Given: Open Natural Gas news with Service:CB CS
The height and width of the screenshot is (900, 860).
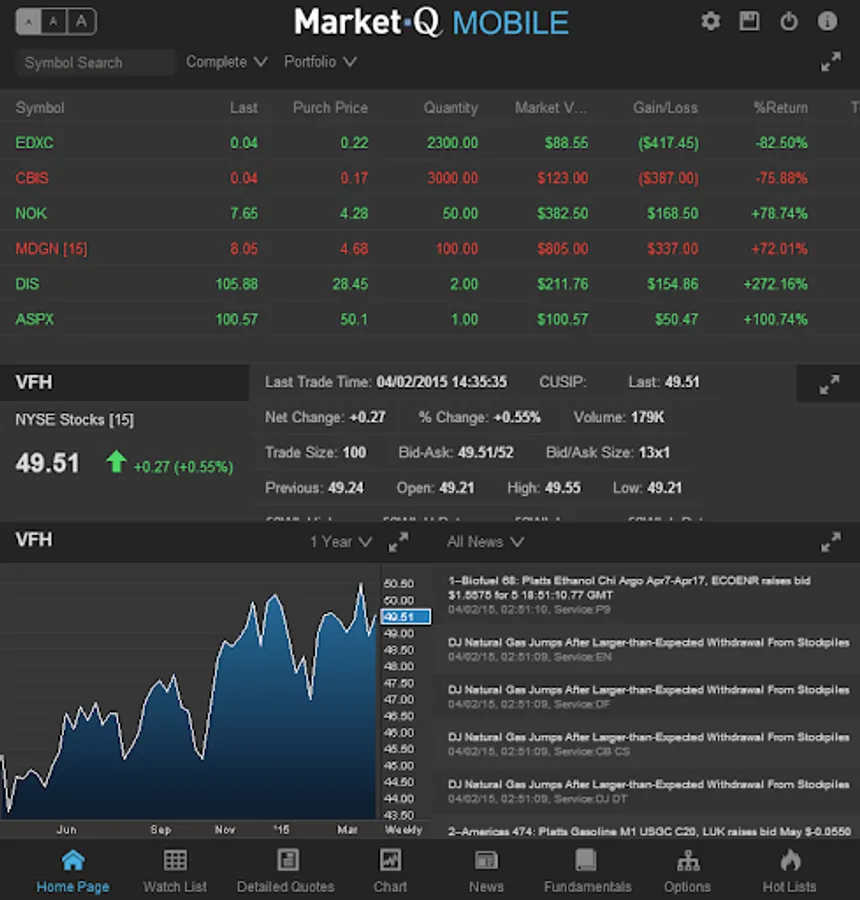Looking at the screenshot, I should pyautogui.click(x=648, y=744).
